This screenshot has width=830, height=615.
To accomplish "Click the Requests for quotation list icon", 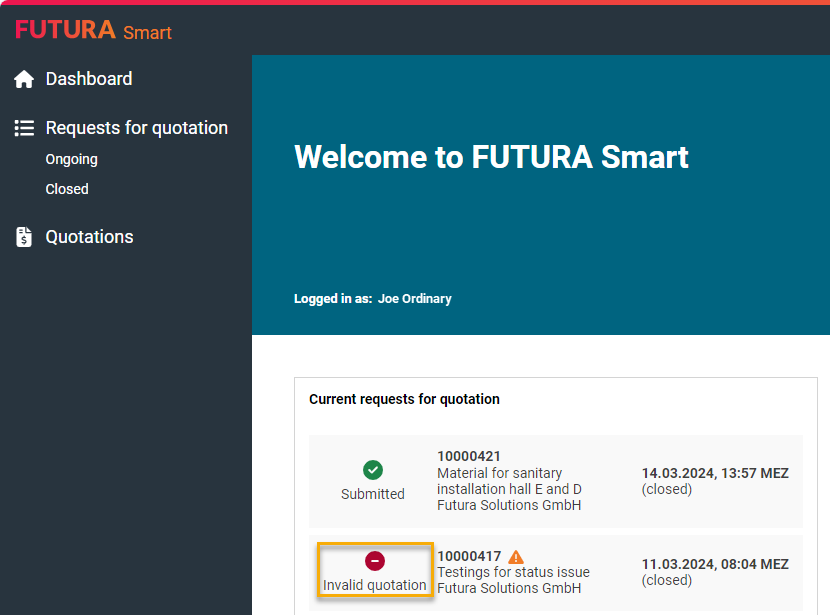I will click(x=24, y=128).
